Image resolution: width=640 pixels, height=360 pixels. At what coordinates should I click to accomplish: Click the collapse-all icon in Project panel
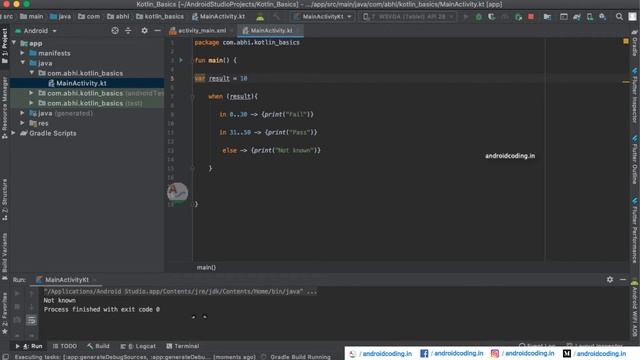click(x=128, y=31)
